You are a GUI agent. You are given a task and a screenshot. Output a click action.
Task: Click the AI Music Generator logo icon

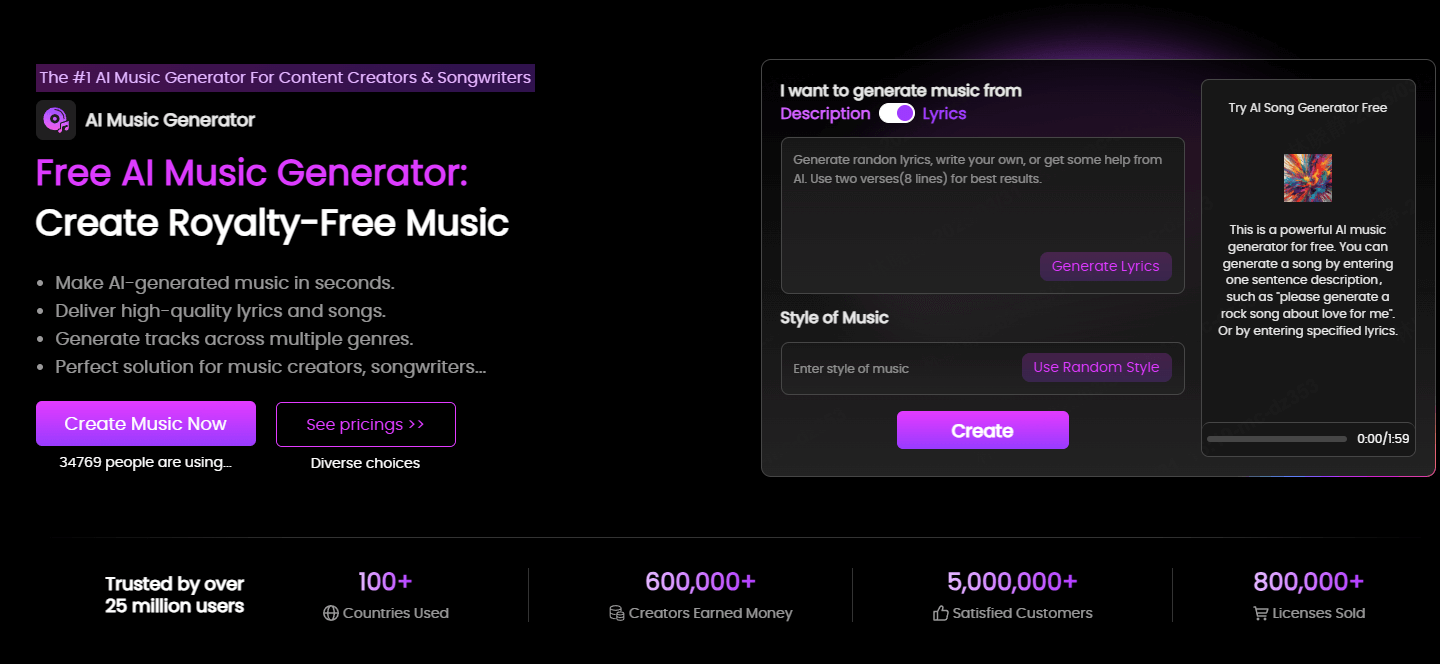click(x=56, y=120)
